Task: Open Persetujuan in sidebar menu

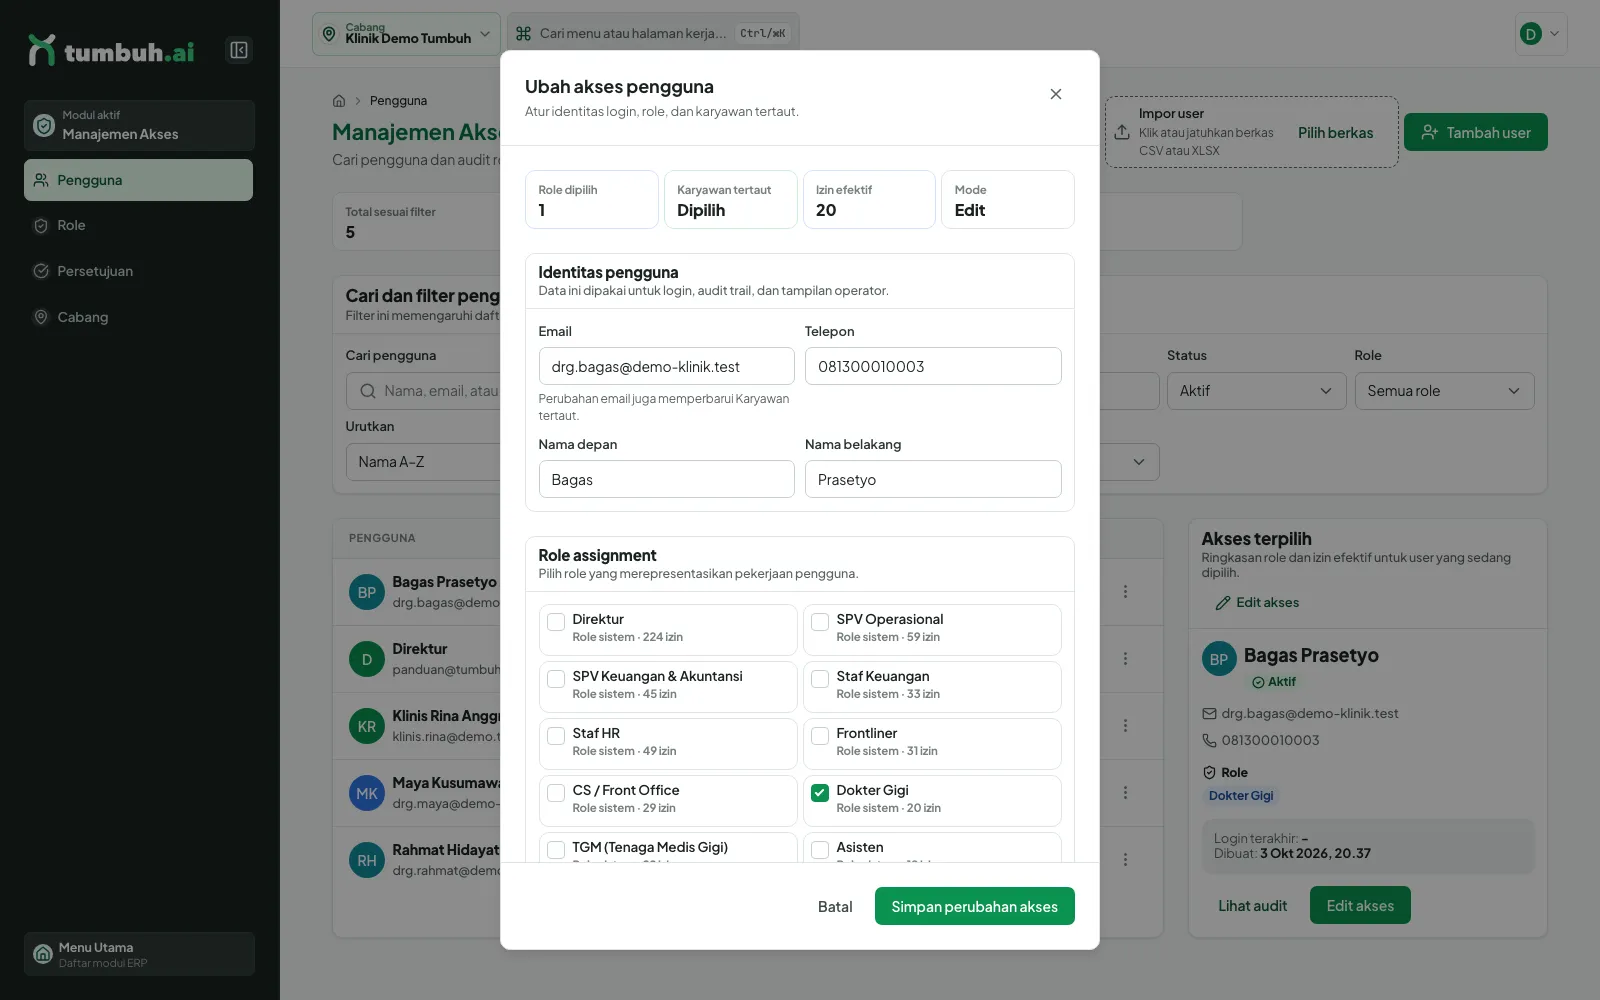Action: point(138,271)
